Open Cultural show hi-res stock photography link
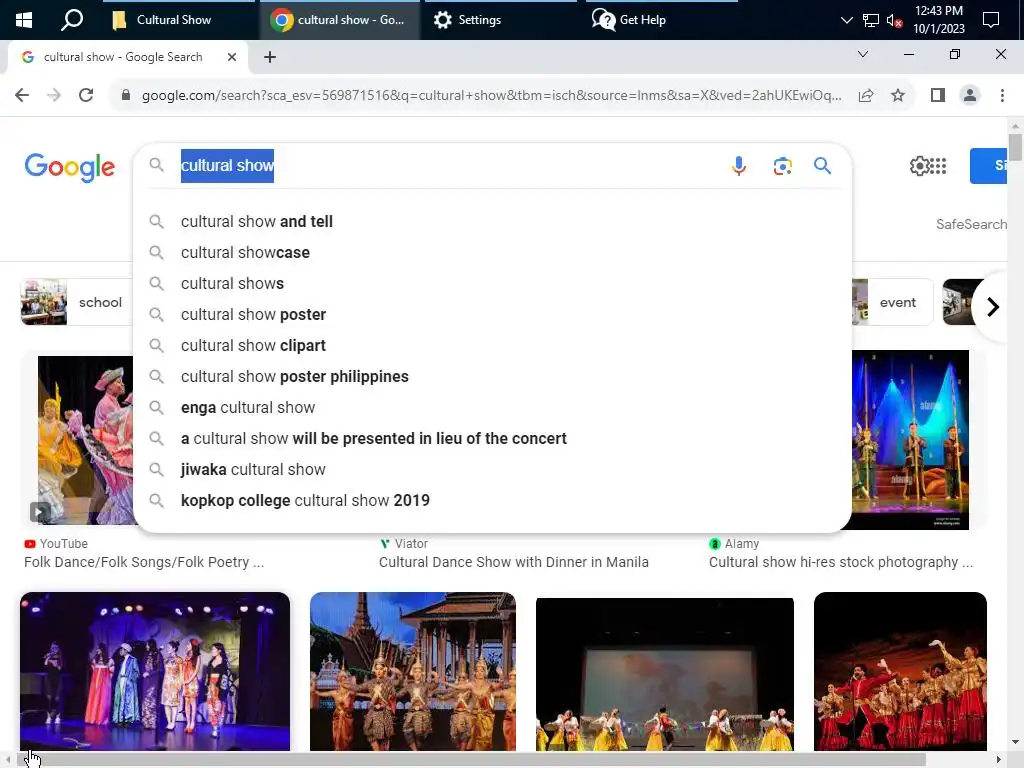Image resolution: width=1024 pixels, height=768 pixels. (x=840, y=562)
